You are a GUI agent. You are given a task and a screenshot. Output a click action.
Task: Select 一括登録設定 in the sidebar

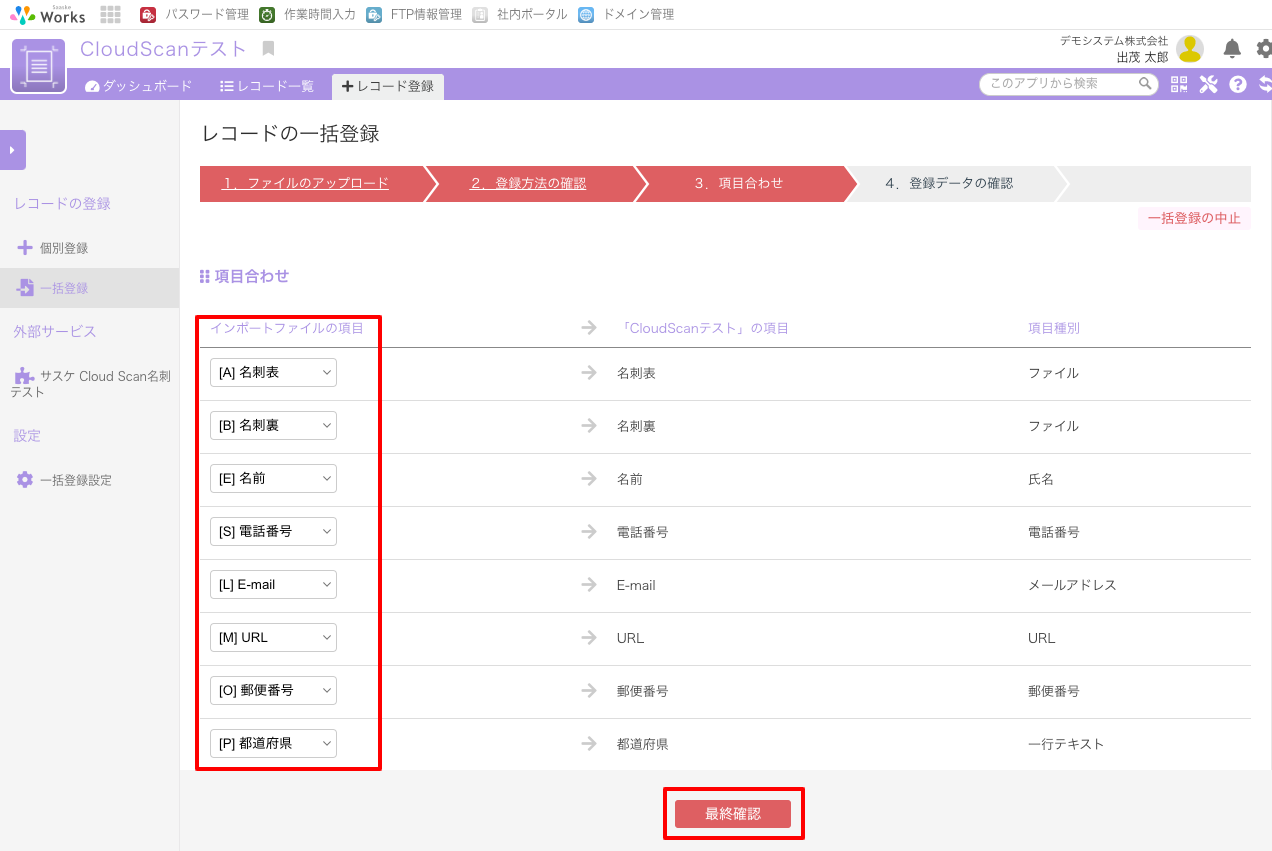click(x=75, y=480)
